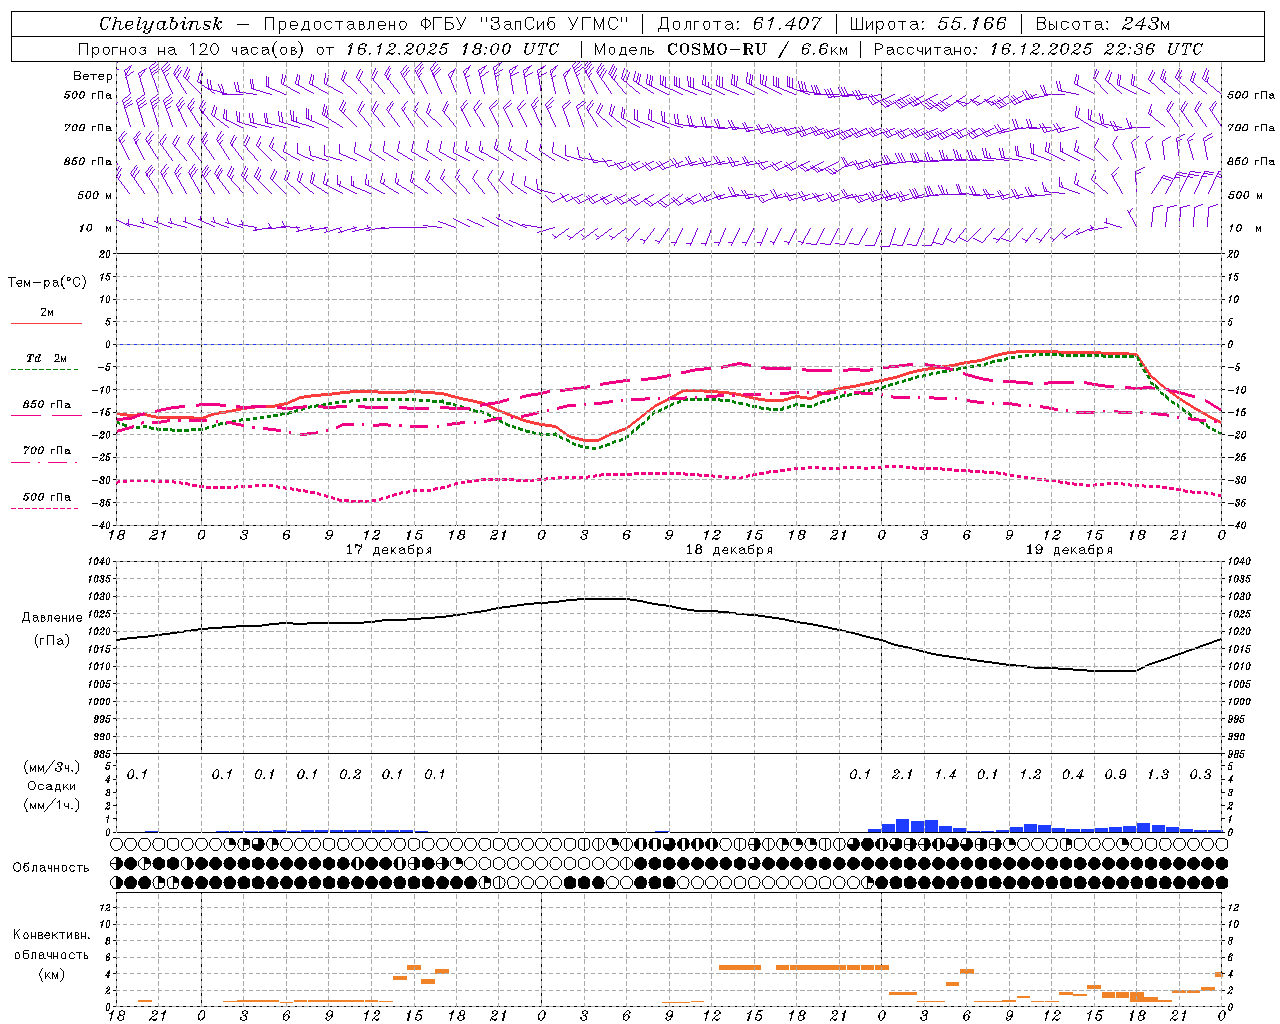Select the 'Предоставлено ФГБУ "ЗапСиб УГМС"' text
The width and height of the screenshot is (1280, 1024).
click(x=446, y=24)
